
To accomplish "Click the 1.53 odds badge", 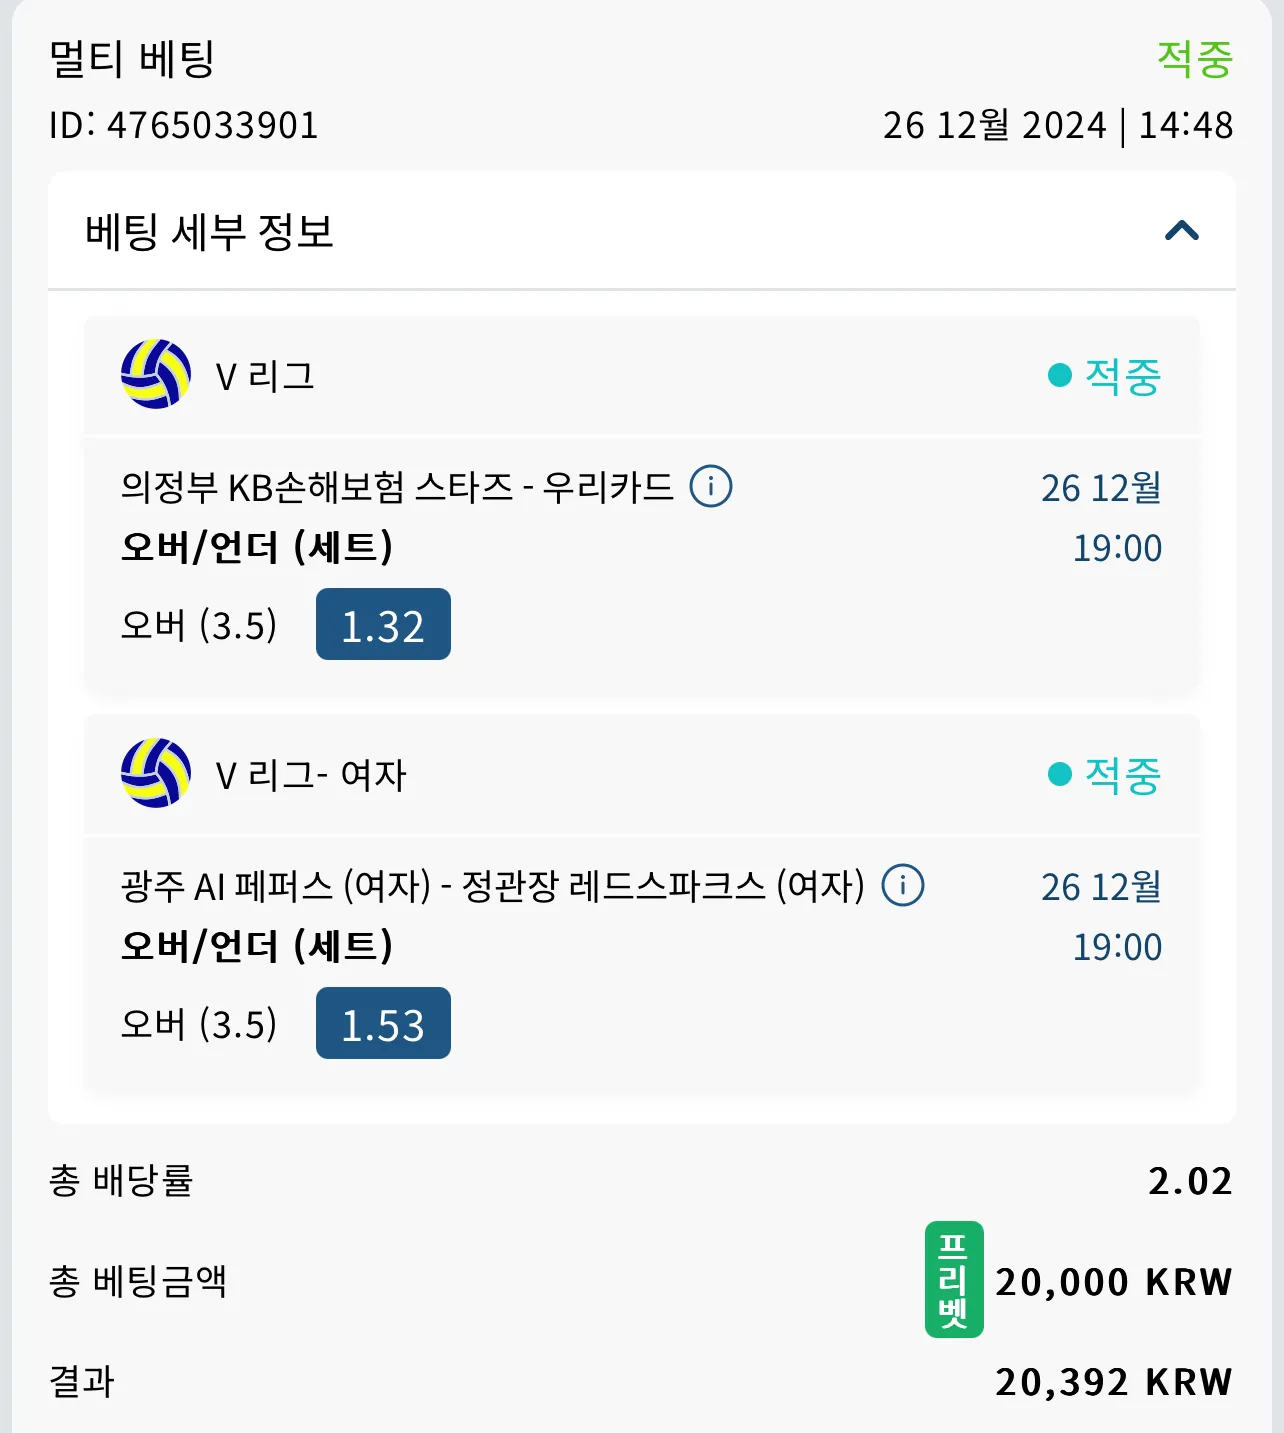I will (x=383, y=1024).
